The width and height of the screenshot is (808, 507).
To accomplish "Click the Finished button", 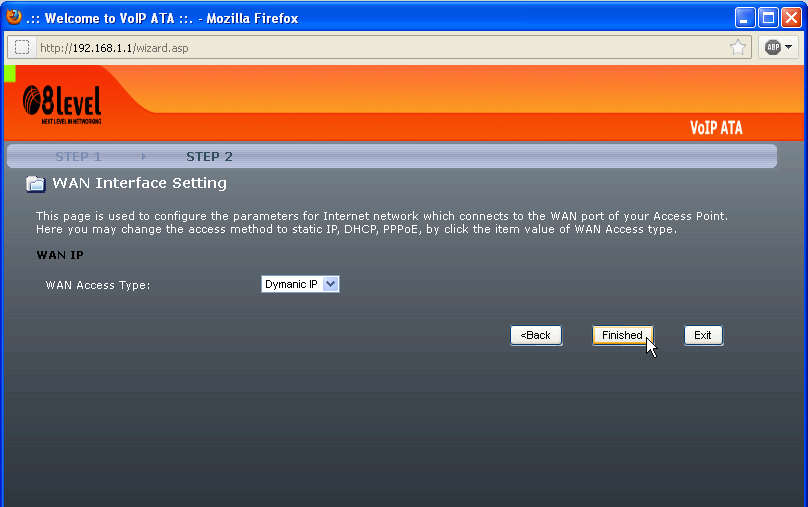I will (622, 335).
